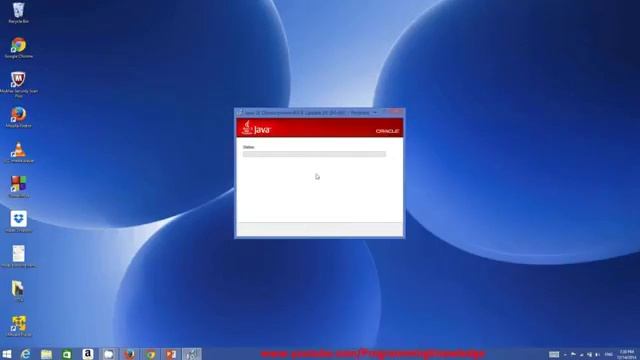Open the volume control tray icon

[x=598, y=354]
